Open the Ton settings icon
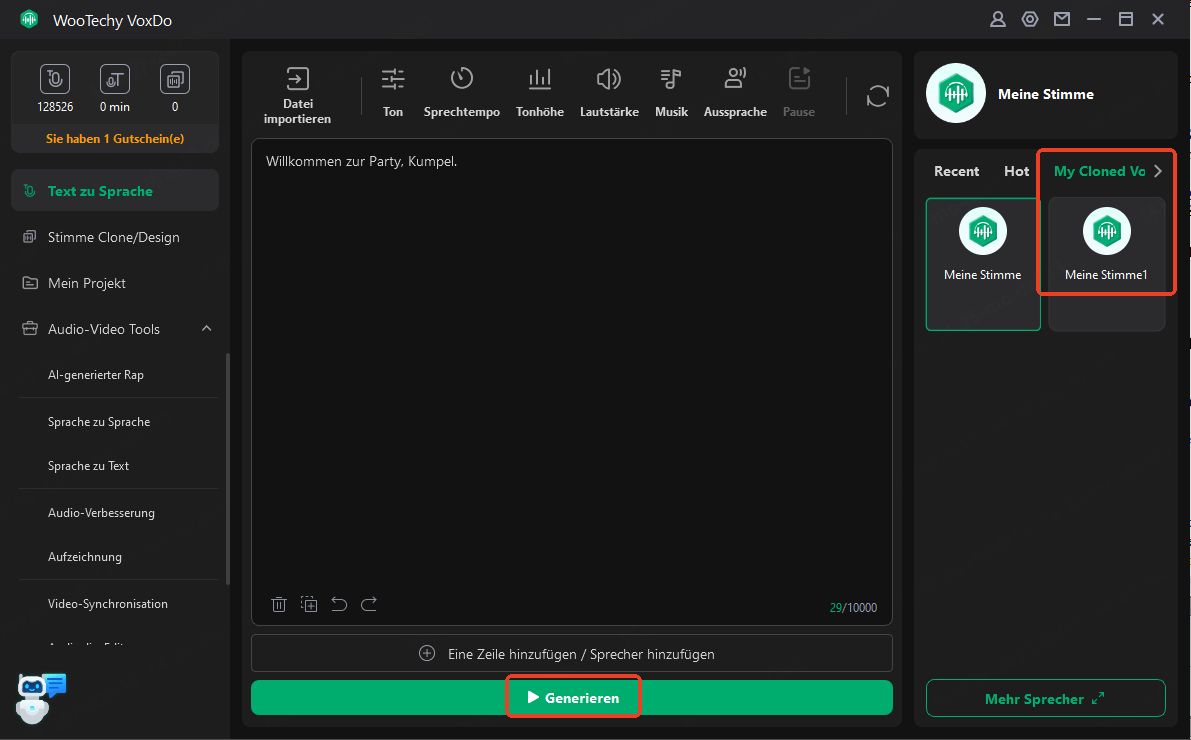This screenshot has height=740, width=1191. tap(393, 80)
